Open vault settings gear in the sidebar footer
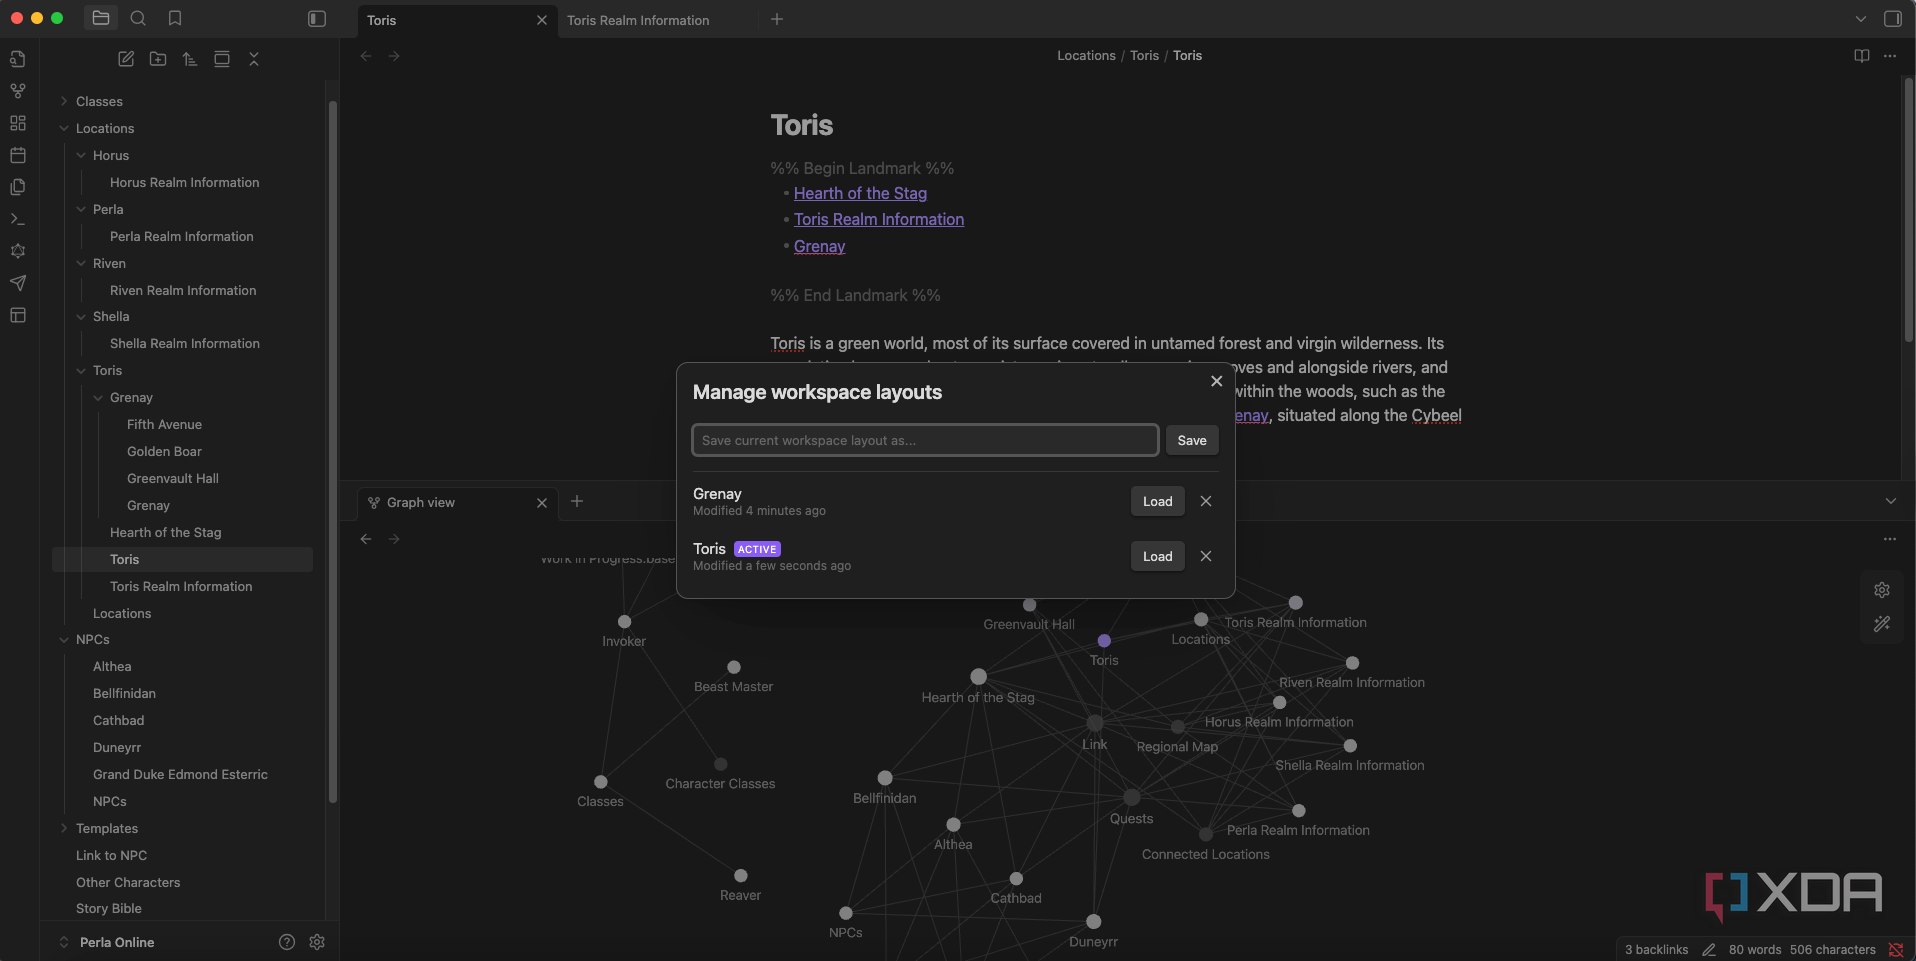Image resolution: width=1916 pixels, height=961 pixels. pos(317,942)
